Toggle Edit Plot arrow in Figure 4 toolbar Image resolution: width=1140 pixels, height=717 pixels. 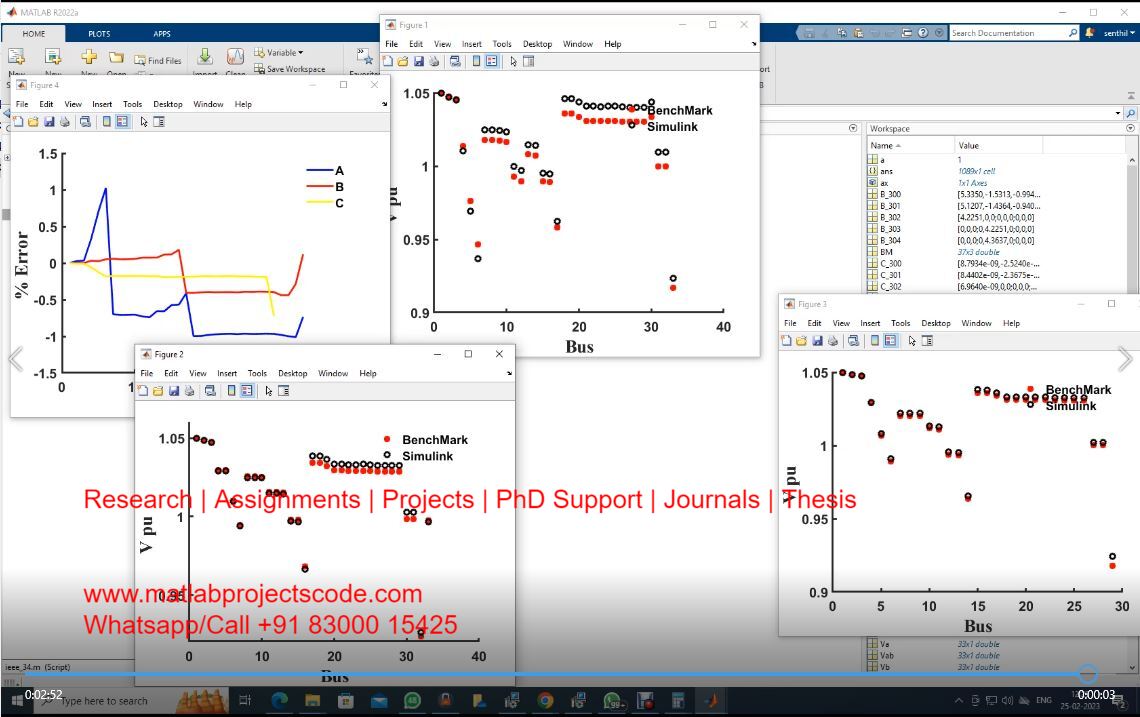coord(144,122)
